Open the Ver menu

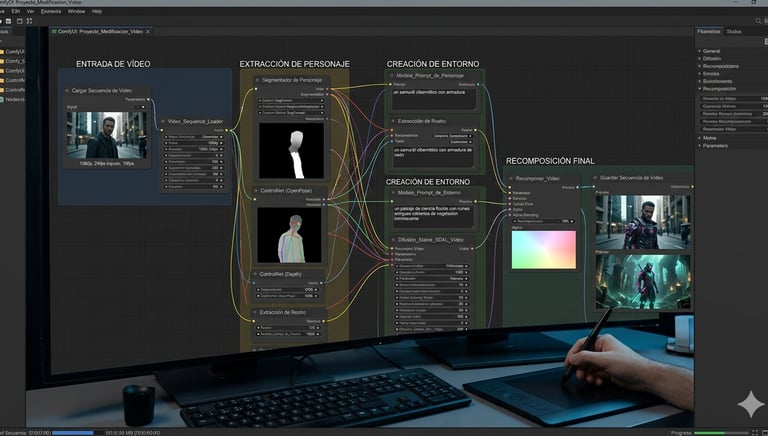(x=30, y=11)
